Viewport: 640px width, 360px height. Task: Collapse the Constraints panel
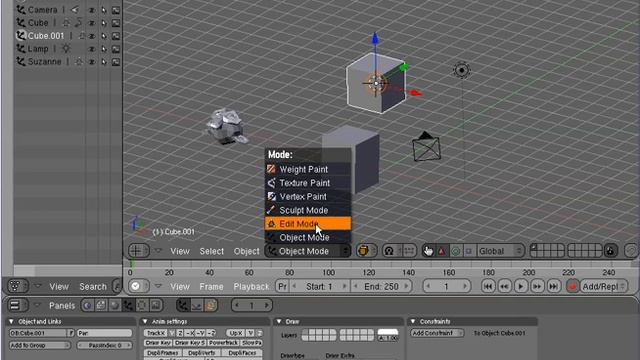[x=413, y=321]
